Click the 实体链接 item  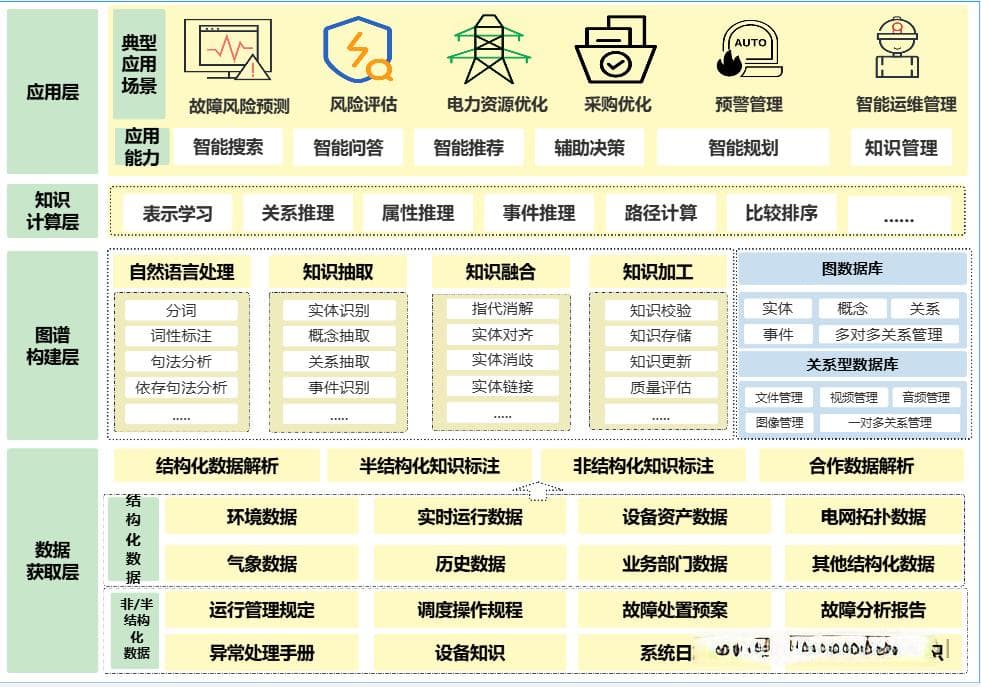click(x=502, y=387)
